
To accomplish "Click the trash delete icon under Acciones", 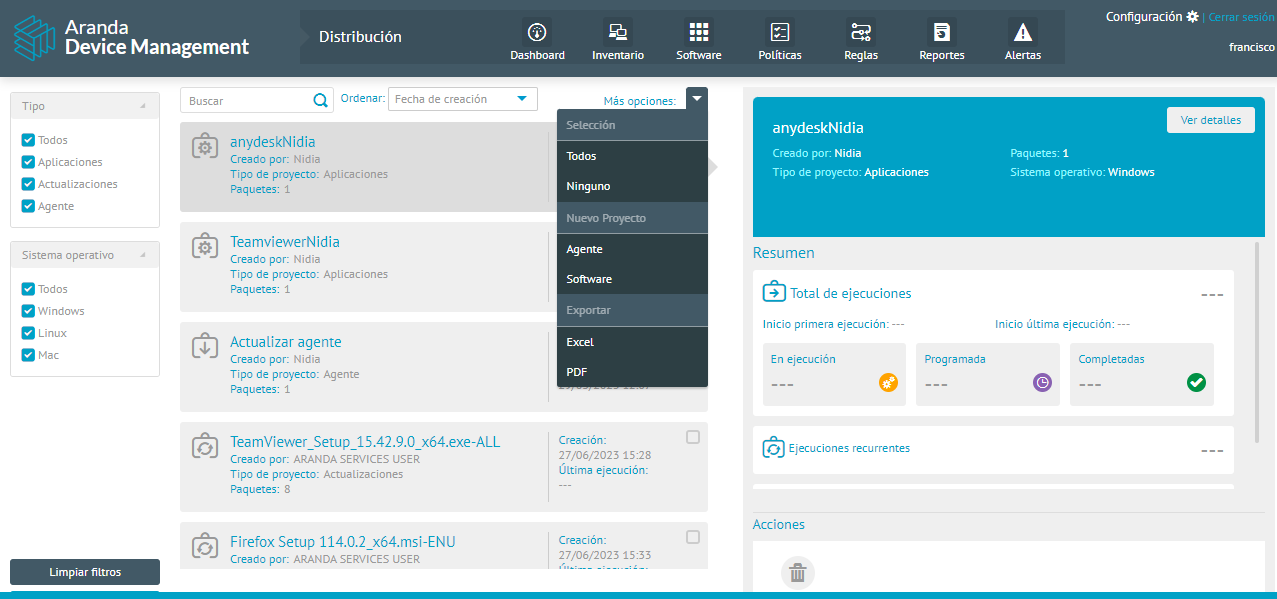I will tap(797, 573).
